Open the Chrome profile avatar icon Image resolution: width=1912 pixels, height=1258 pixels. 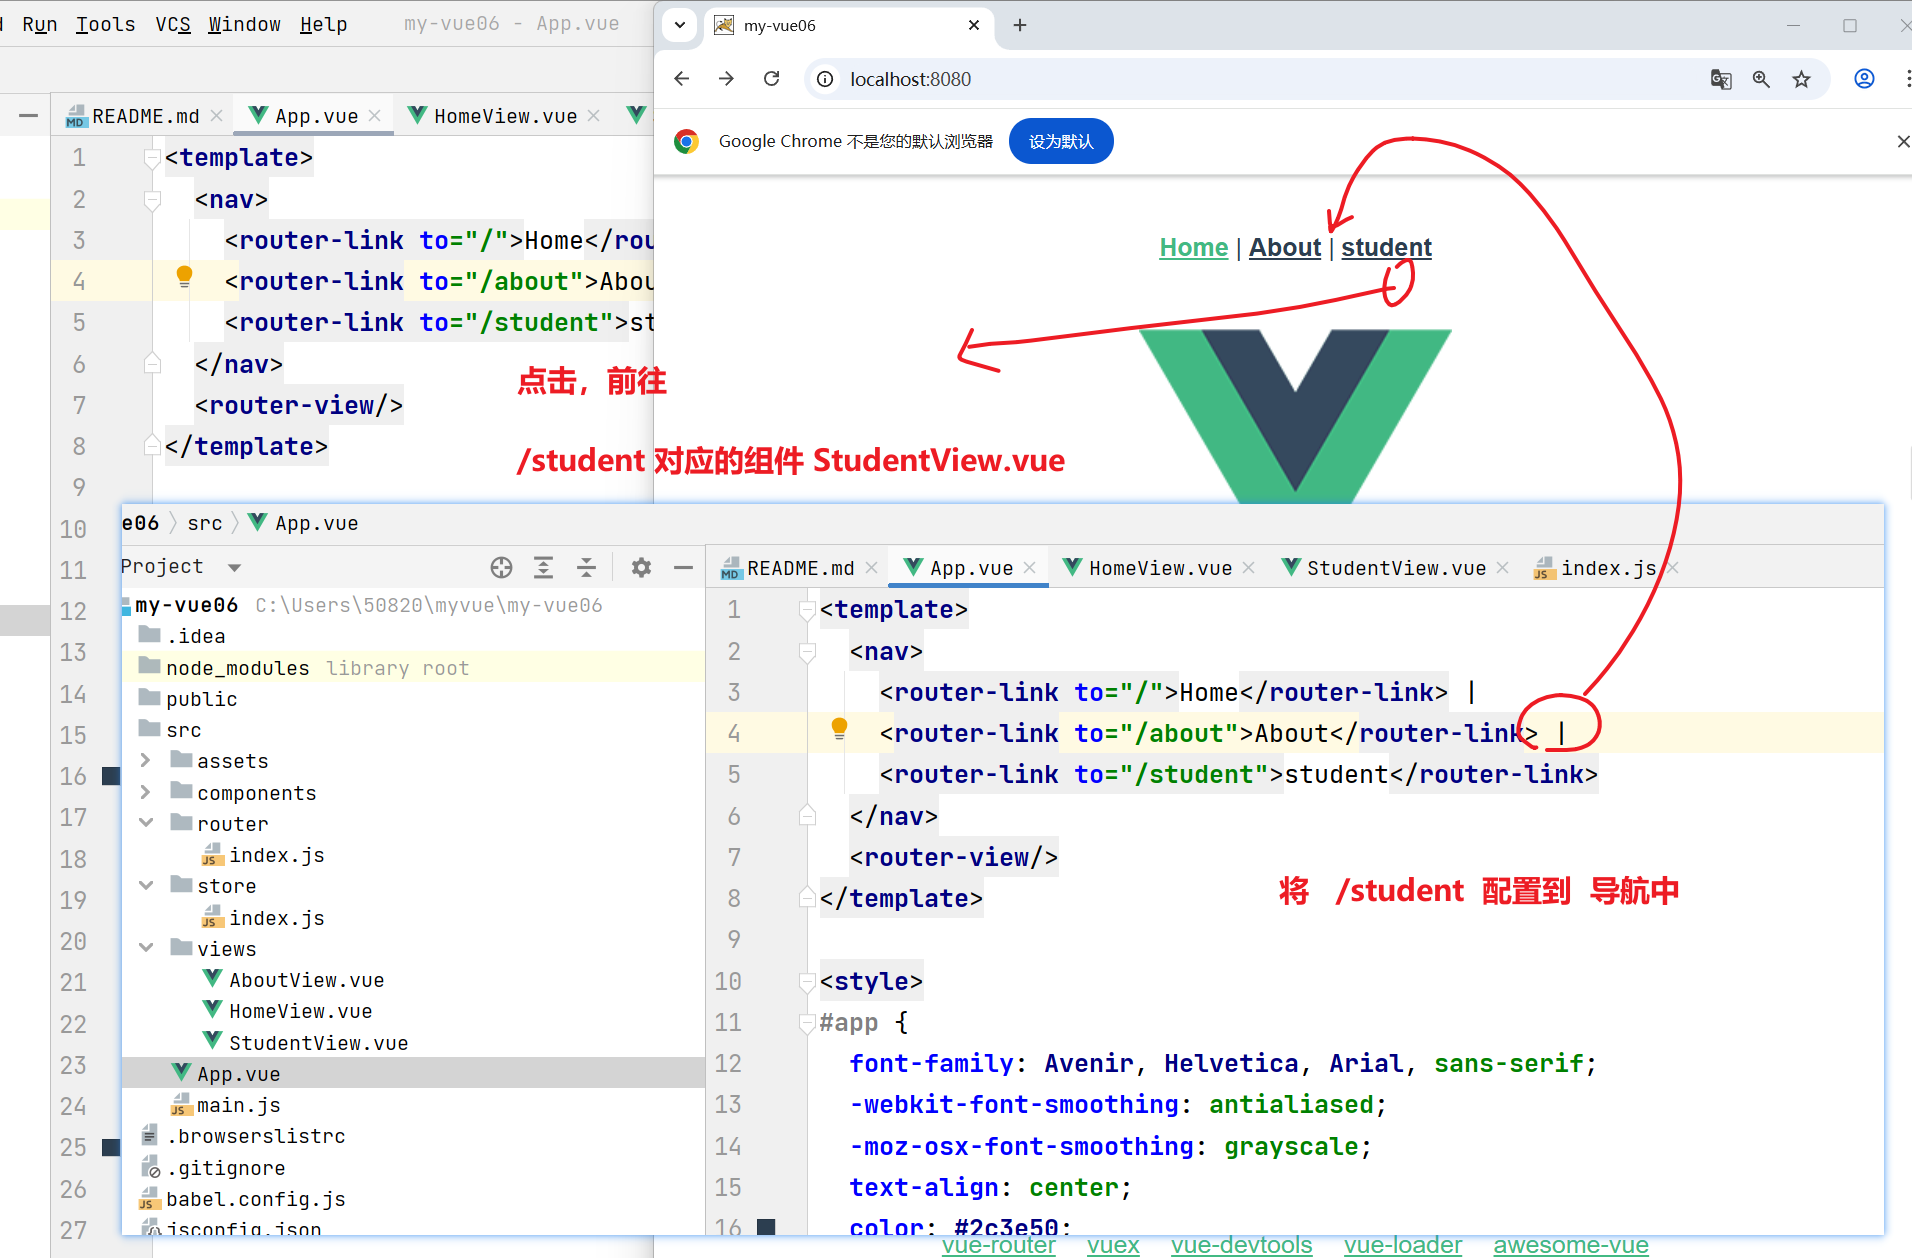click(x=1864, y=79)
